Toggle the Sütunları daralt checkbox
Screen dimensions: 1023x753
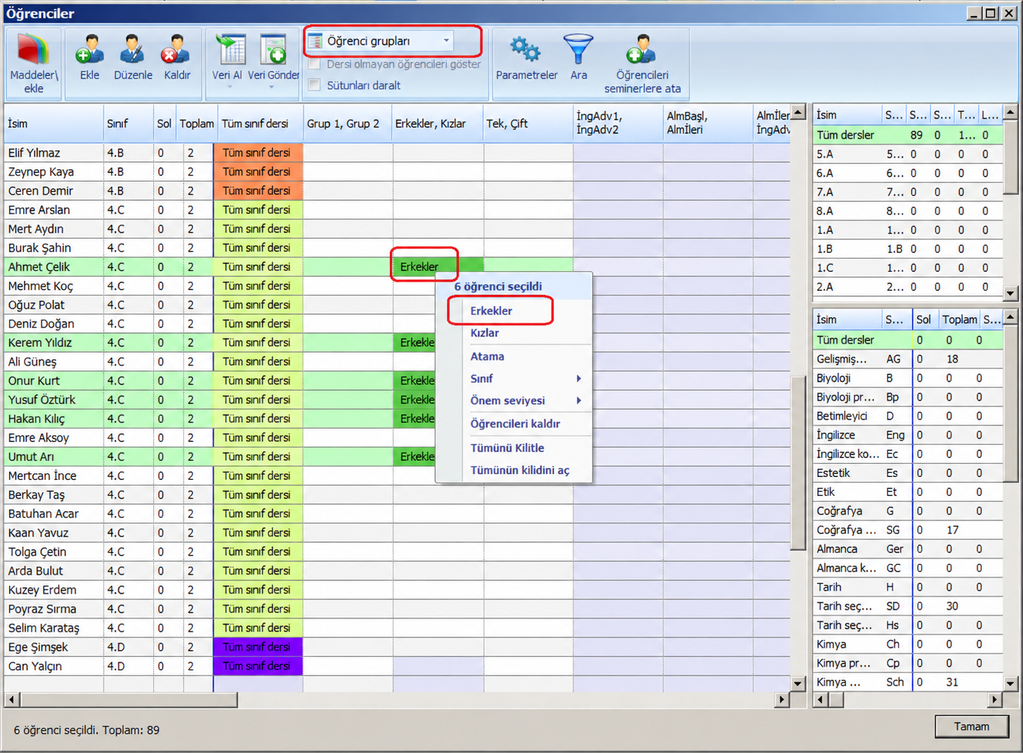click(314, 85)
